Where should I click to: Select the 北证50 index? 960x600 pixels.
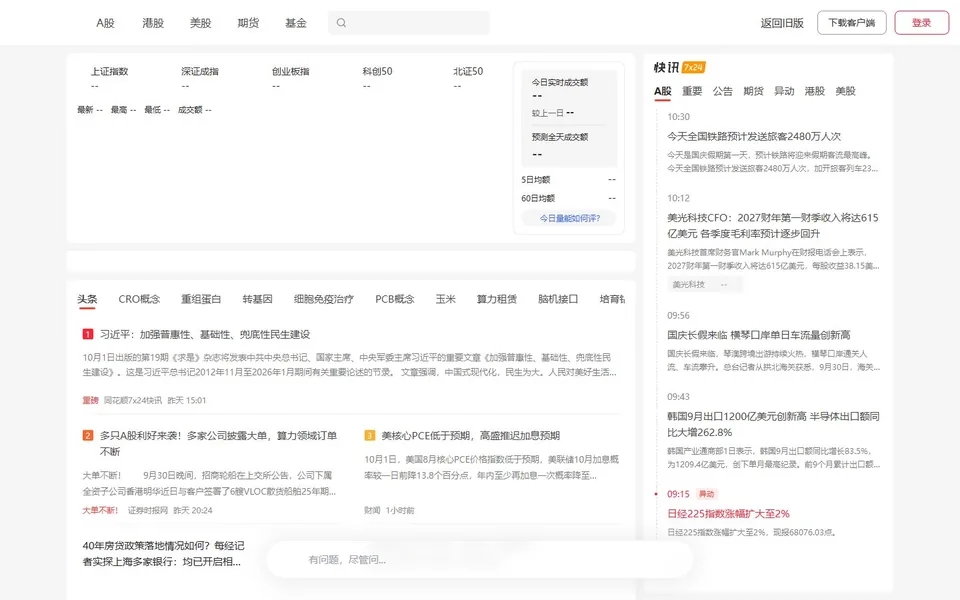tap(468, 71)
